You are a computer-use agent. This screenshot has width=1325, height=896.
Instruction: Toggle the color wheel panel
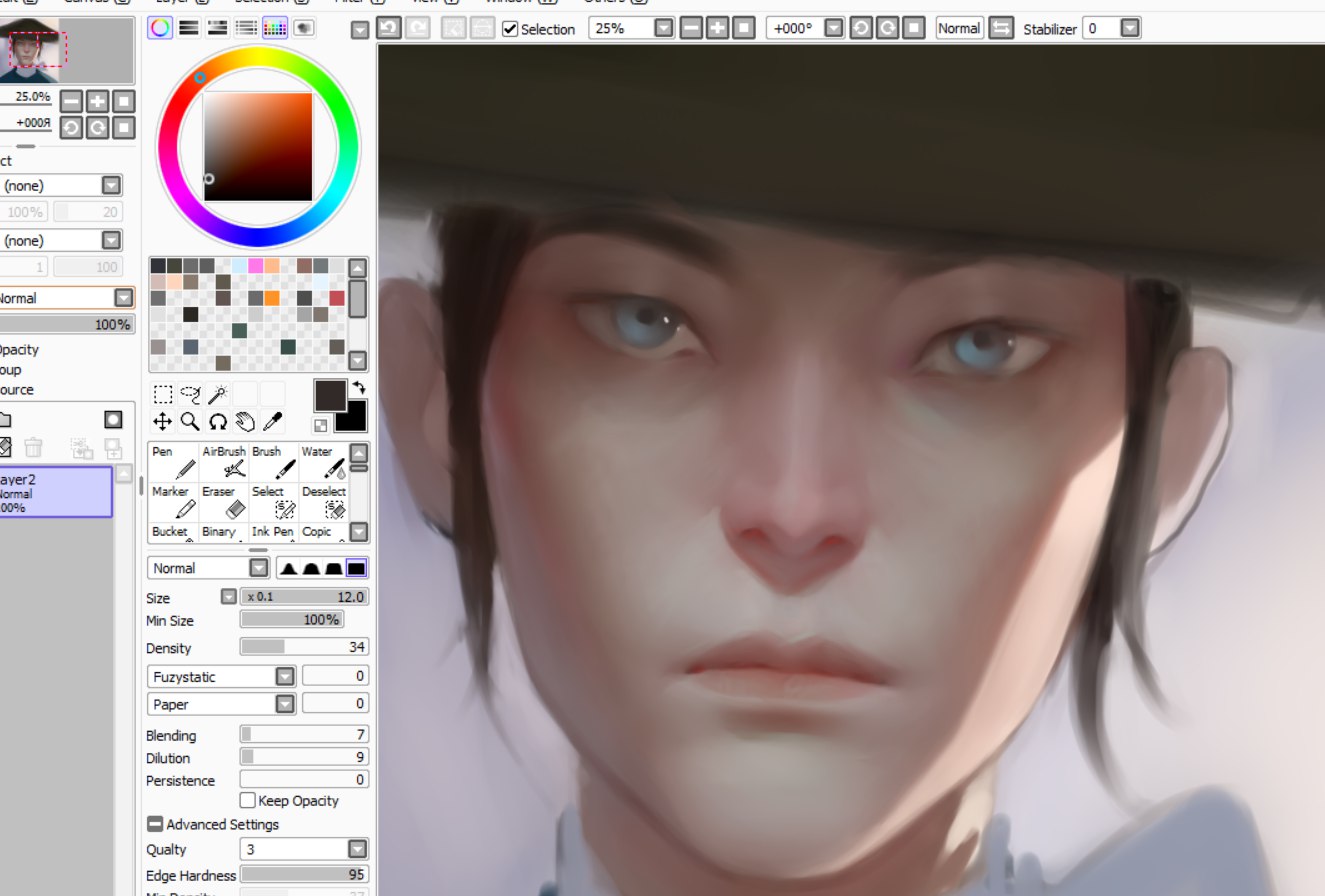click(x=159, y=28)
